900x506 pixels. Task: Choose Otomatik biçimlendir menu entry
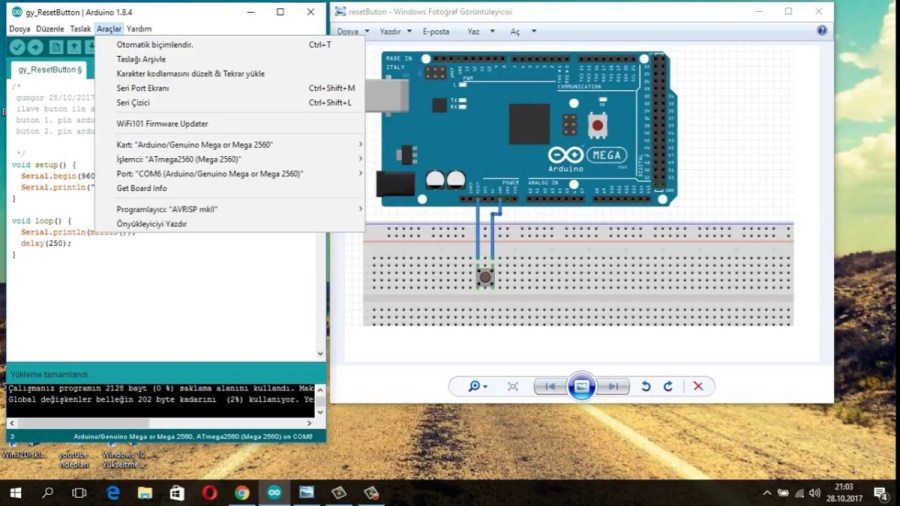tap(230, 44)
